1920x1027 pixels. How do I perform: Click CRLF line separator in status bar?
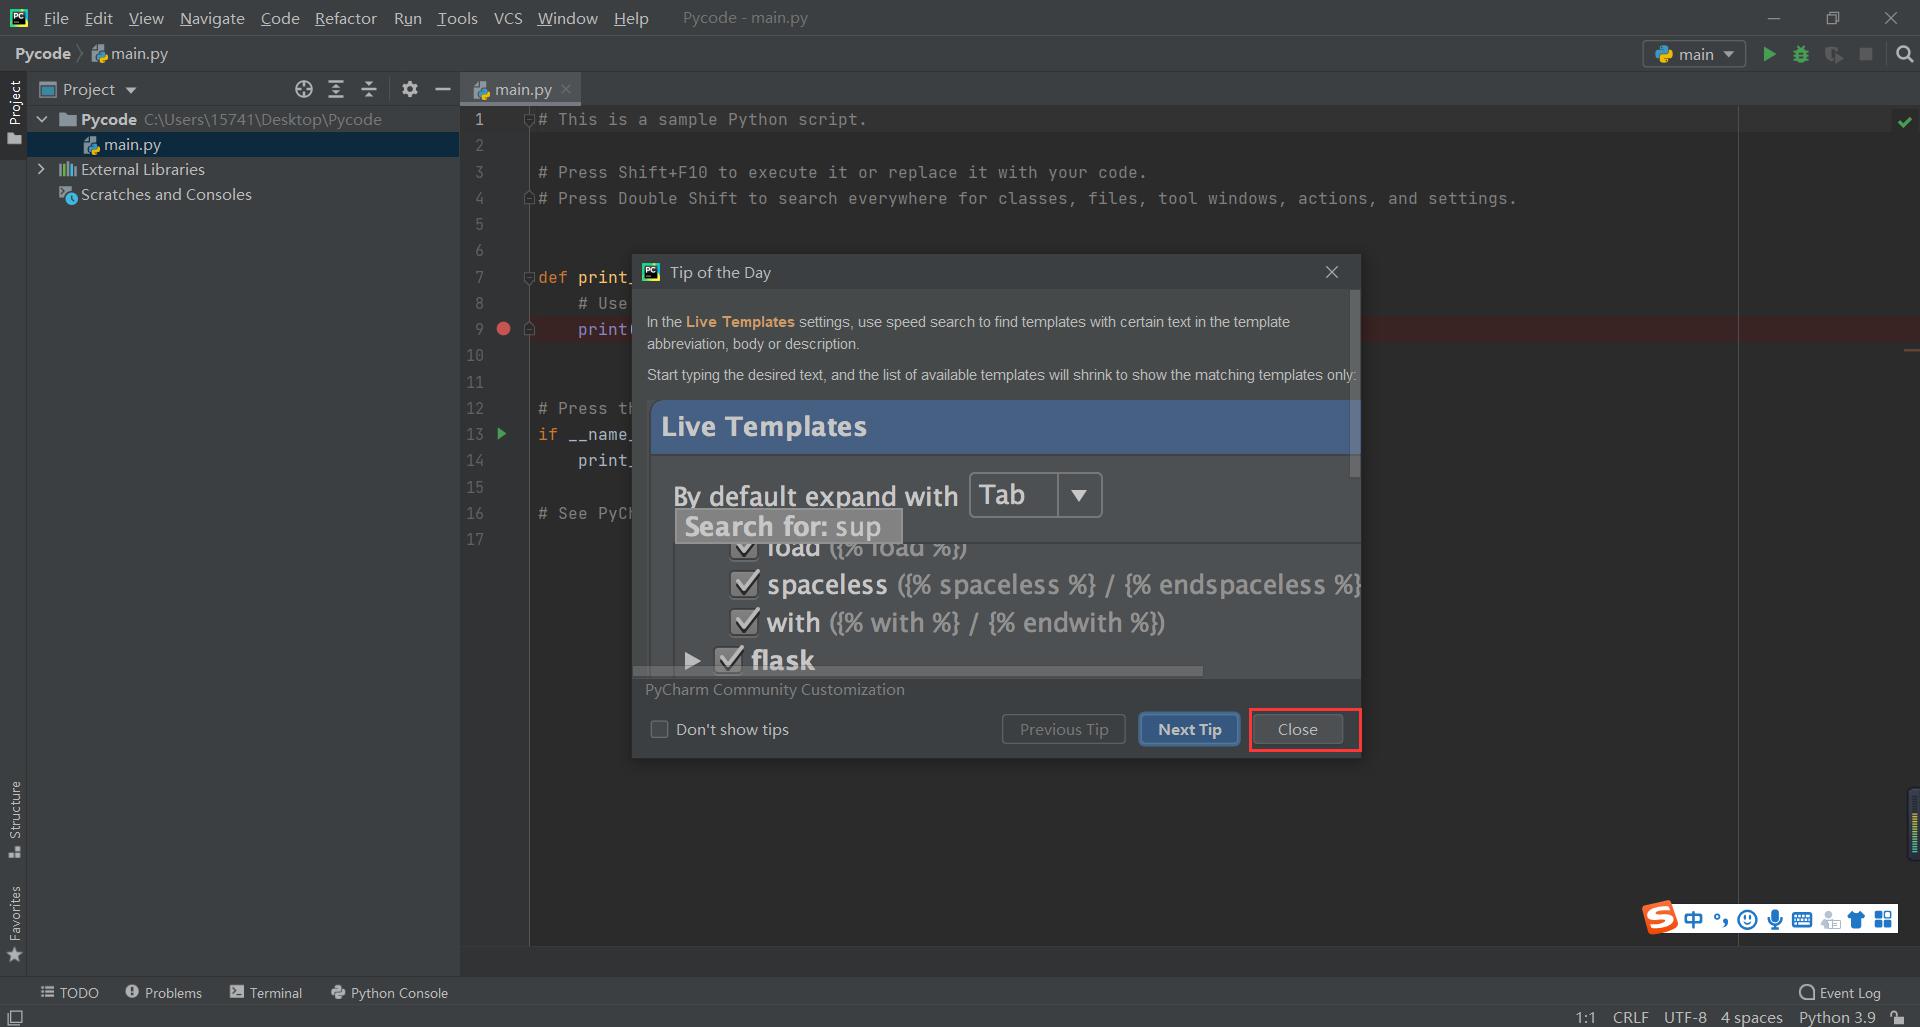pos(1630,1017)
